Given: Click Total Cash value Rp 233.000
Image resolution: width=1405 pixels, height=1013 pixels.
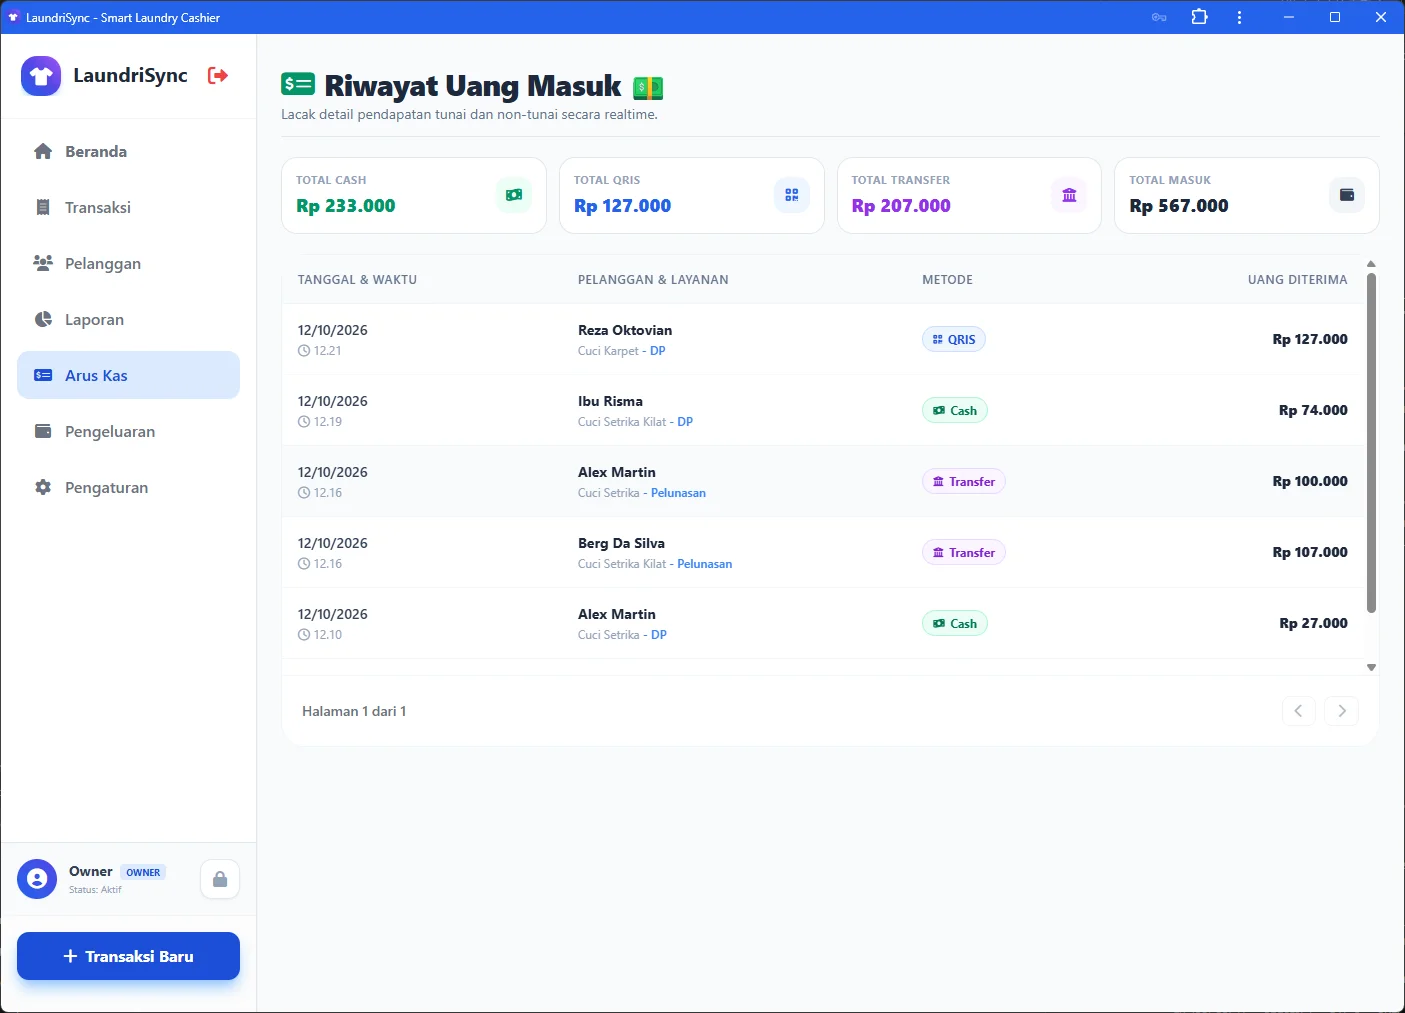Looking at the screenshot, I should click(x=346, y=206).
